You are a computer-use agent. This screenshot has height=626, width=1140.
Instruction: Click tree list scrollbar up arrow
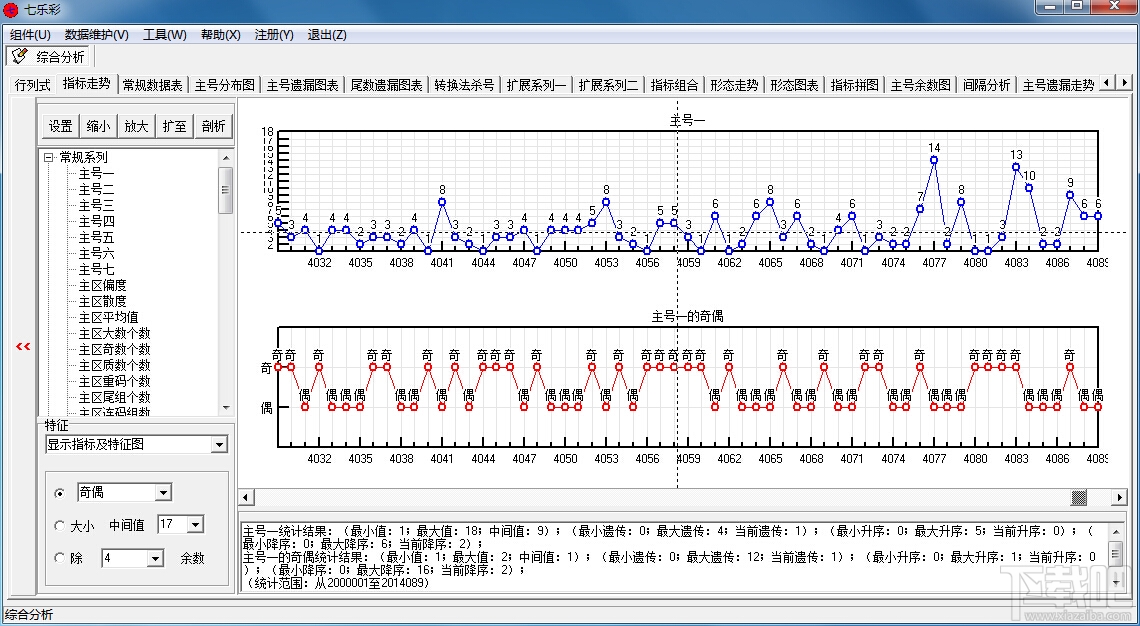click(x=226, y=157)
